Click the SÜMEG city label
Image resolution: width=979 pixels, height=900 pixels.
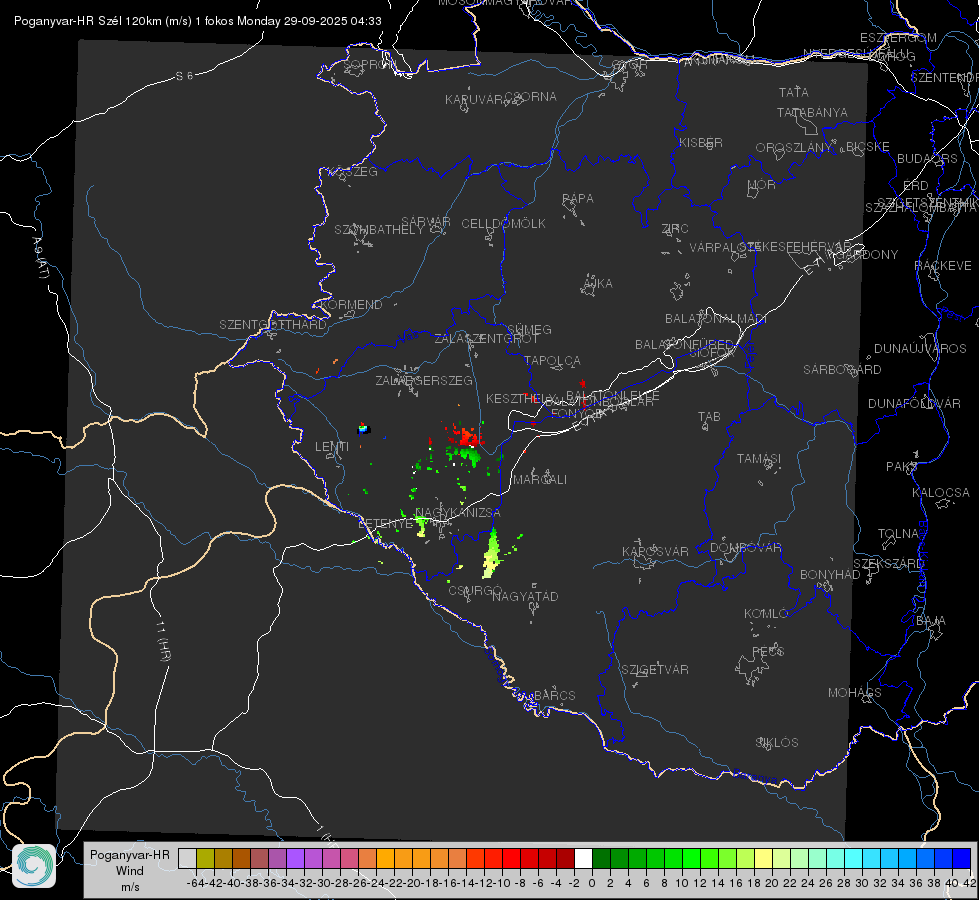tap(529, 329)
